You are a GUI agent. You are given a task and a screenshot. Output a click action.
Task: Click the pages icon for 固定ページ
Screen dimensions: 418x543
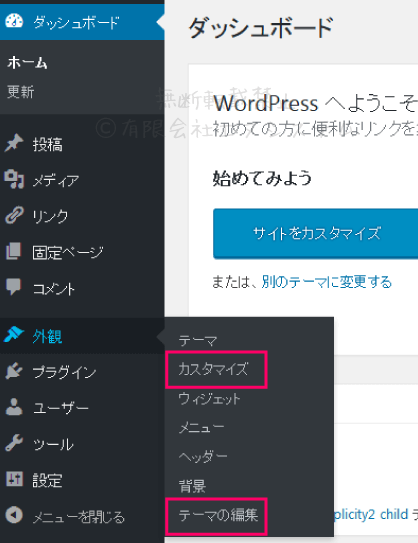[14, 251]
